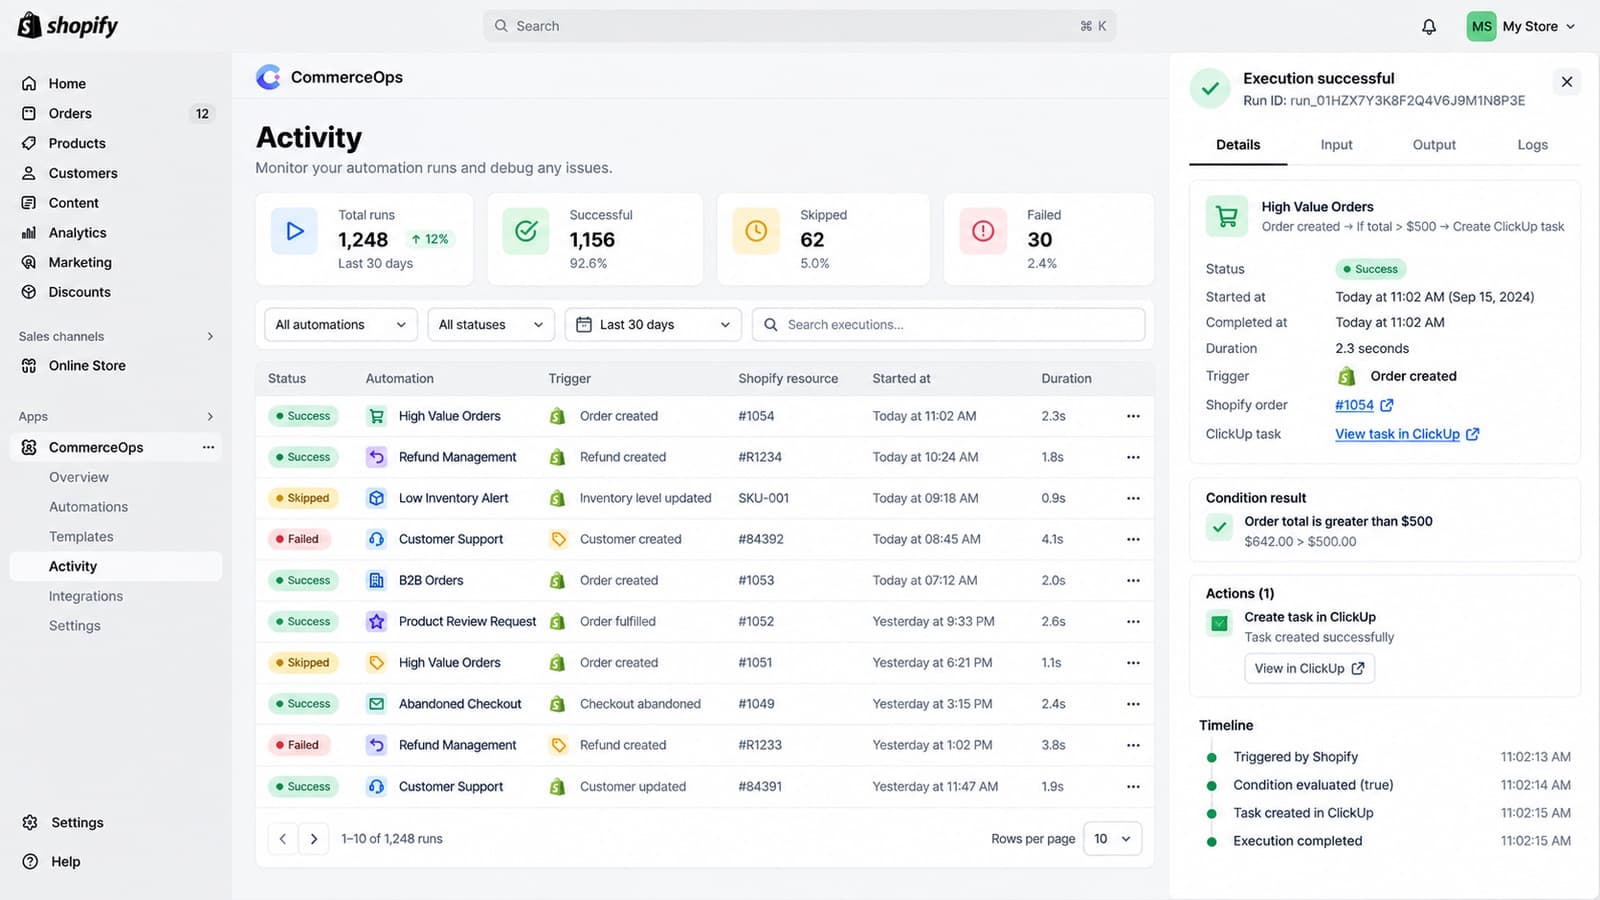This screenshot has width=1600, height=900.
Task: Open row menu for Low Inventory Alert
Action: [x=1133, y=498]
